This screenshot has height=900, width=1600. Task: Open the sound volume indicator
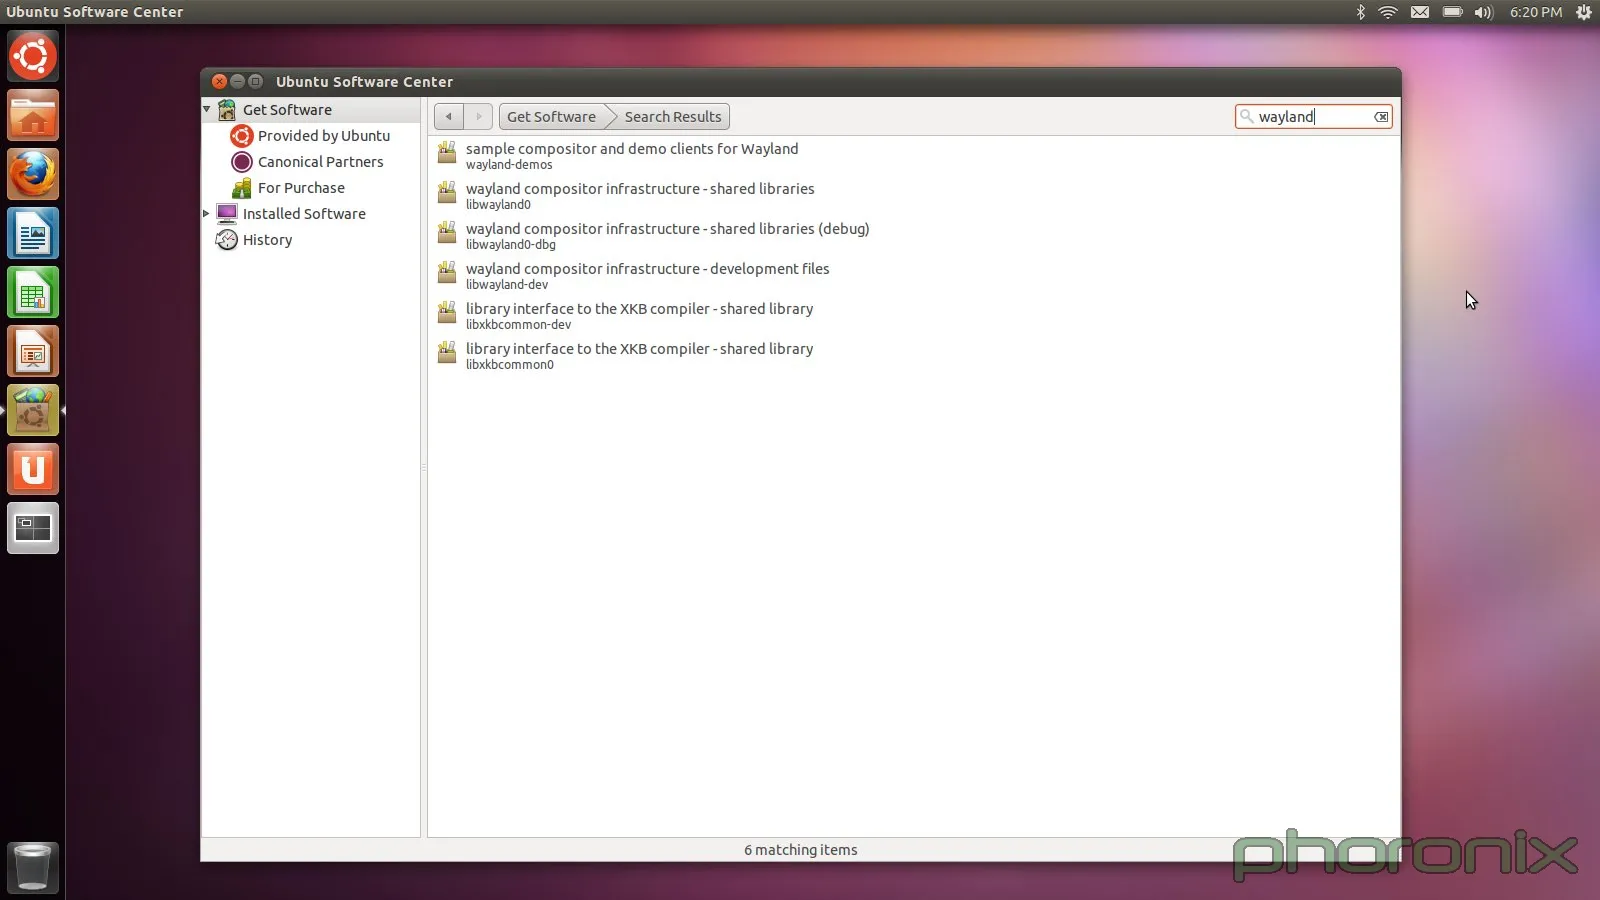[x=1484, y=12]
